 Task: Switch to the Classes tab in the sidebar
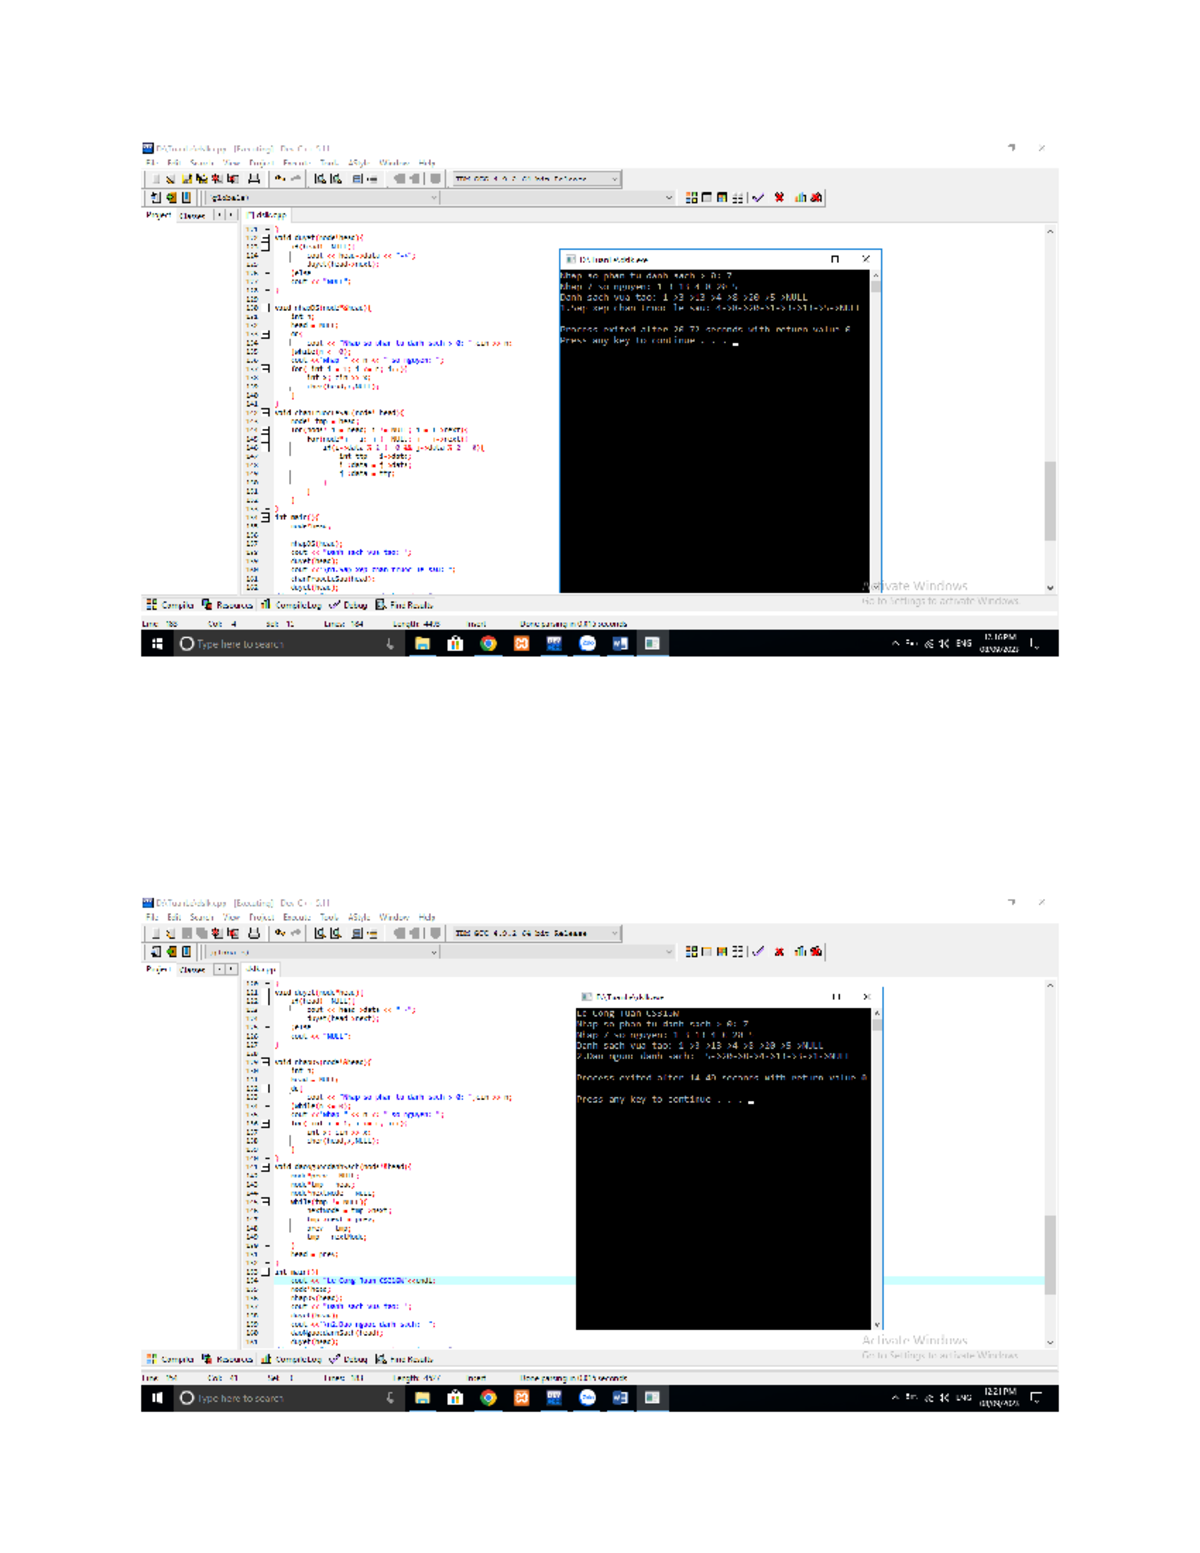click(x=192, y=214)
